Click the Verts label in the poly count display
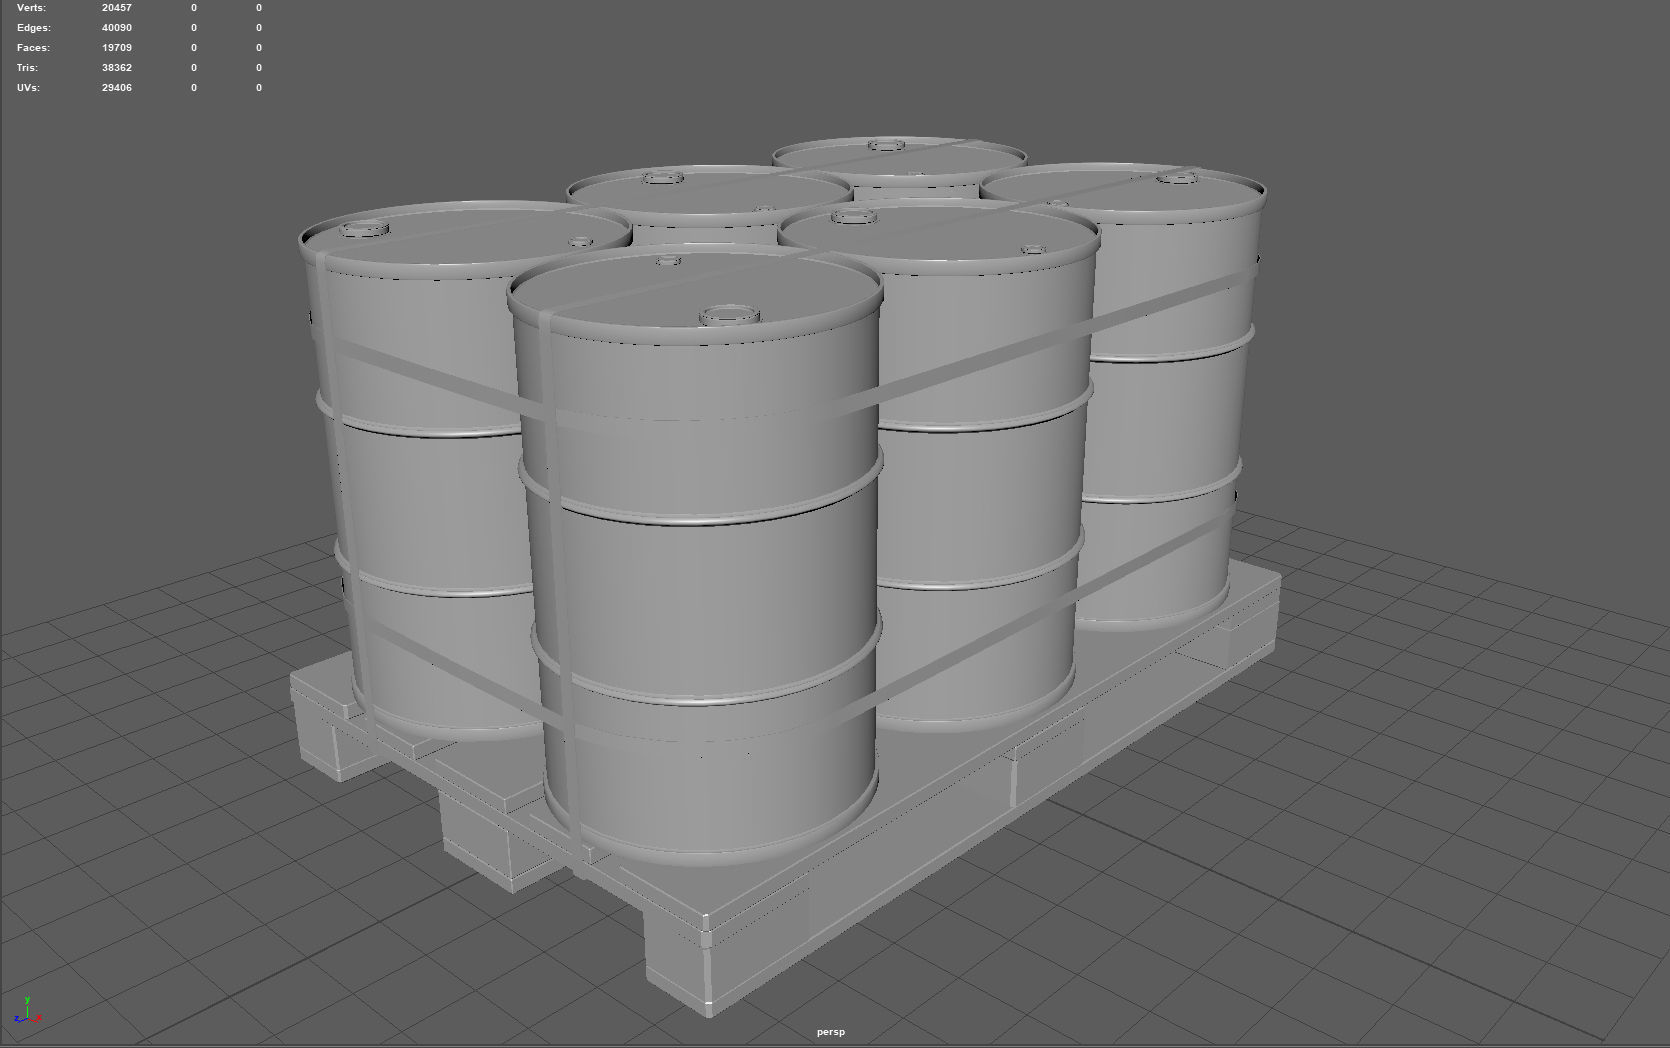 coord(32,8)
